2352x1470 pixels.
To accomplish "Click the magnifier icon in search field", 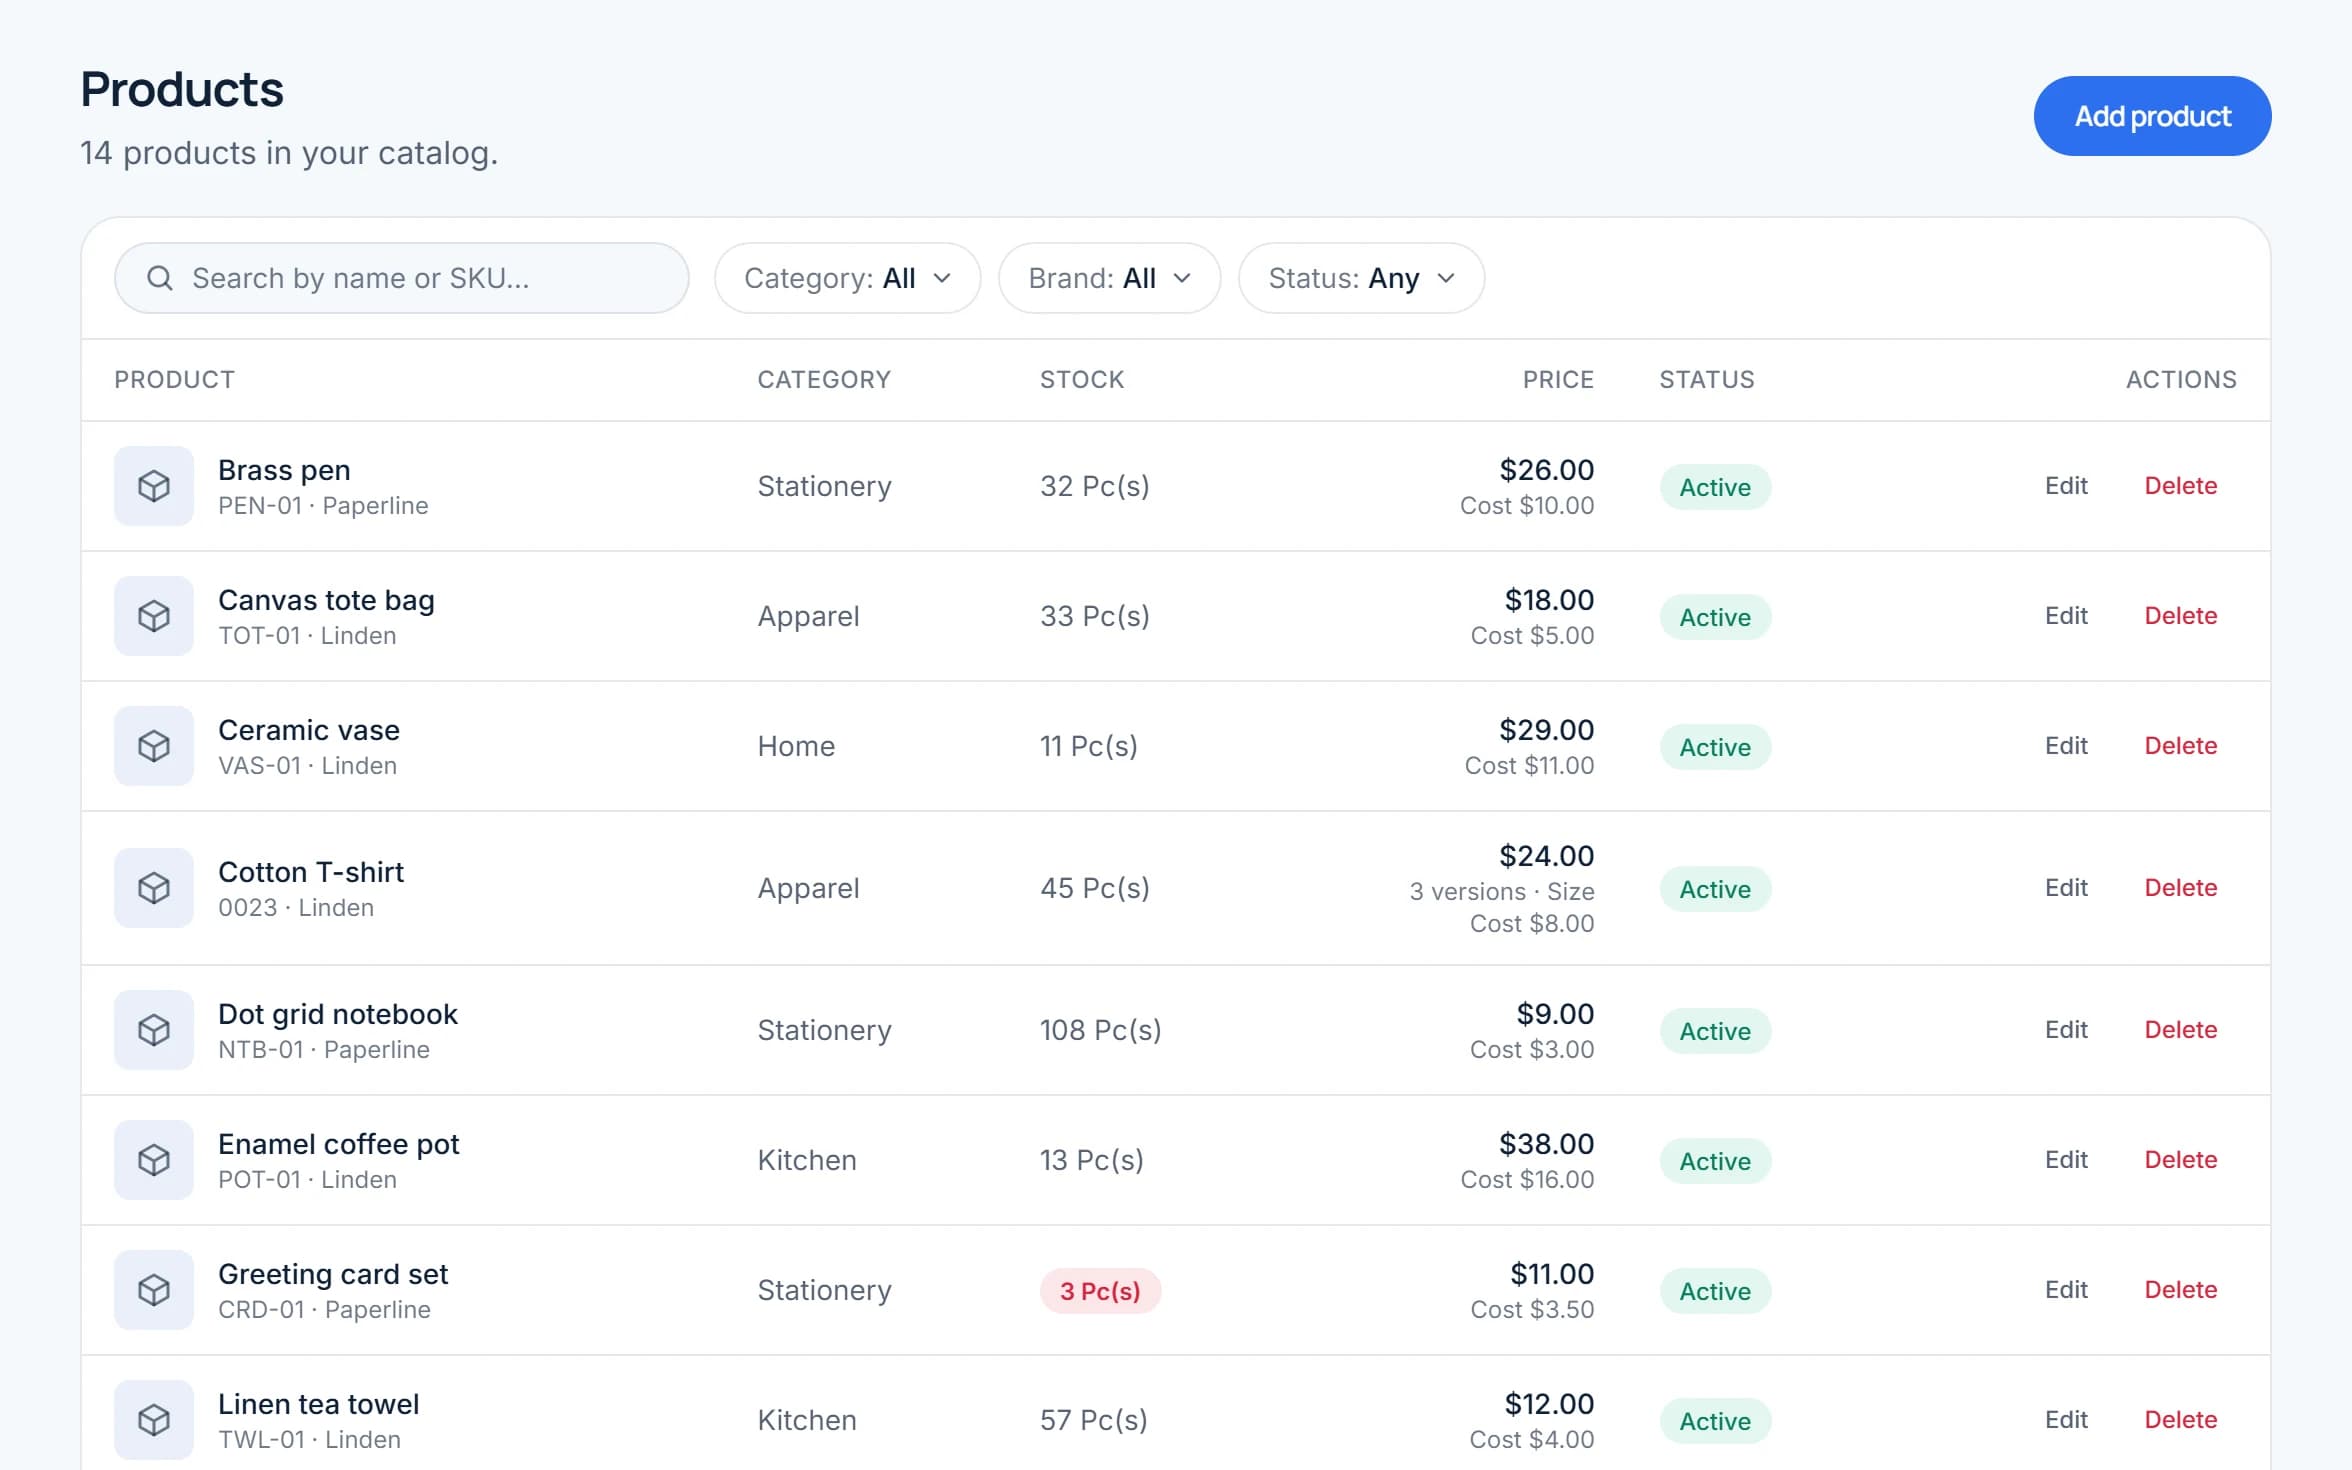I will coord(160,278).
